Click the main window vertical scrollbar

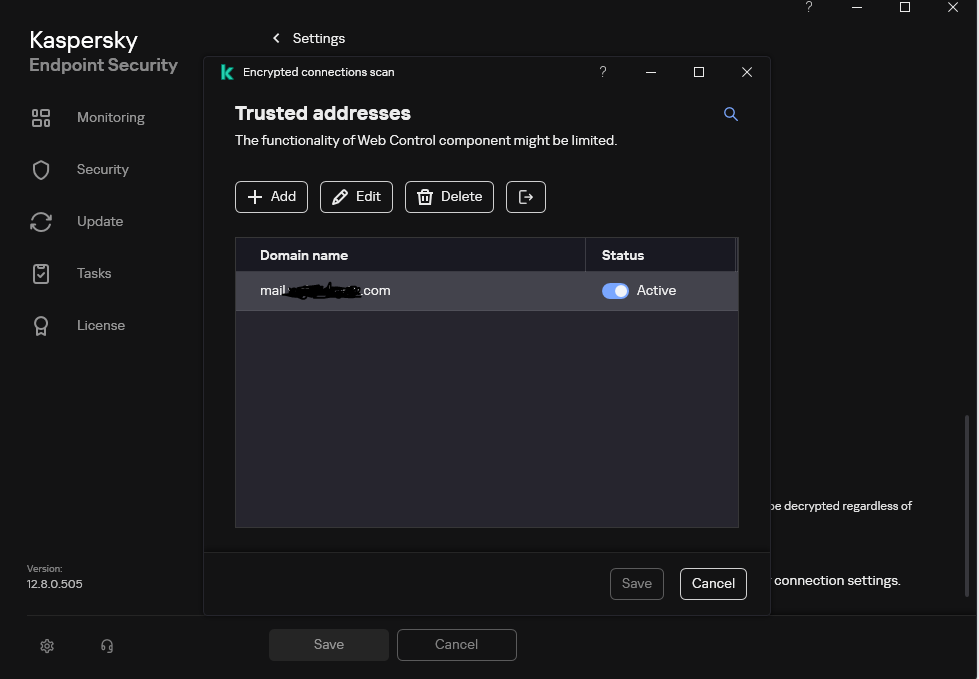(x=967, y=506)
